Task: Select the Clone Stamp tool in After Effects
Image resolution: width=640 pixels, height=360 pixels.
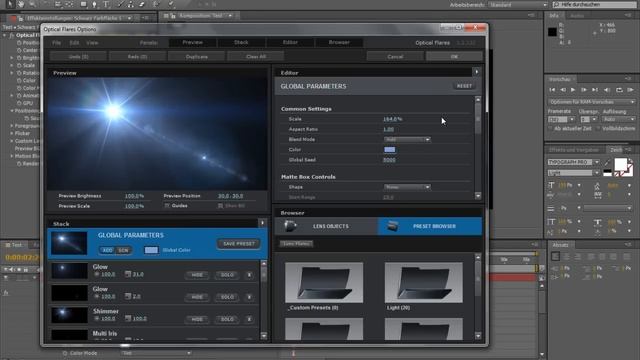Action: [131, 4]
